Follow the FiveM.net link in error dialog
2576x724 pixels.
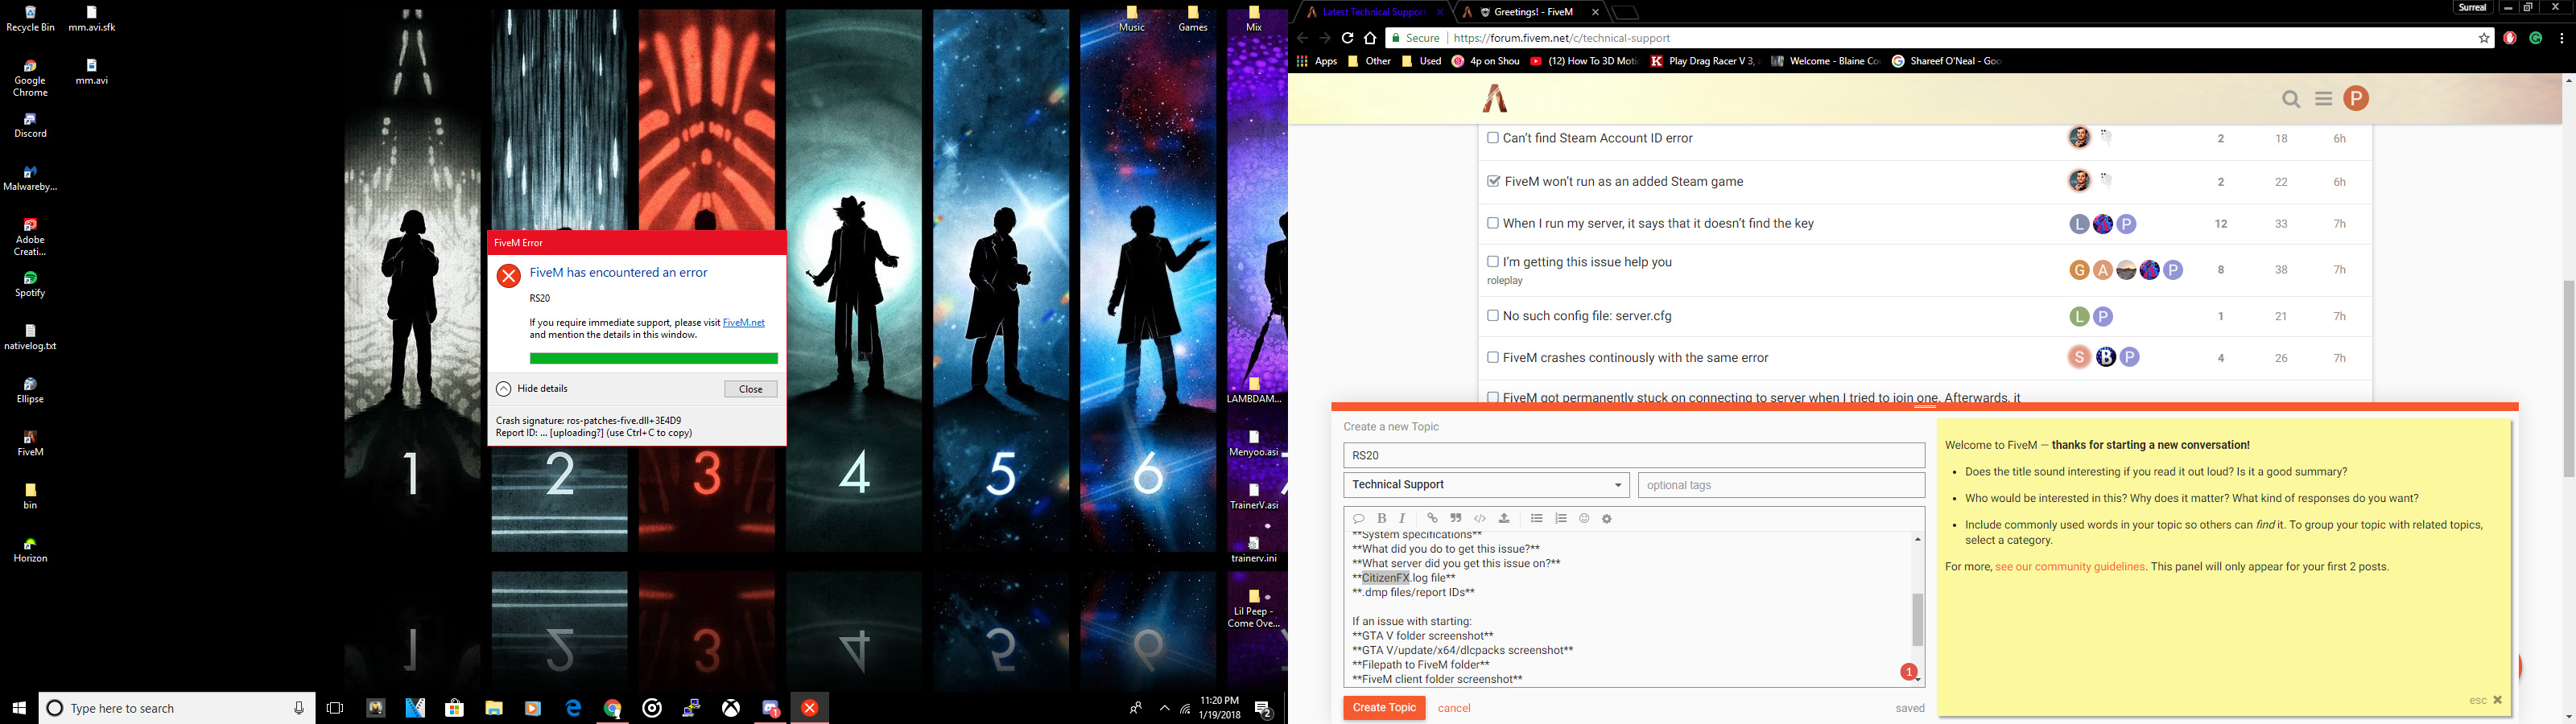point(743,322)
